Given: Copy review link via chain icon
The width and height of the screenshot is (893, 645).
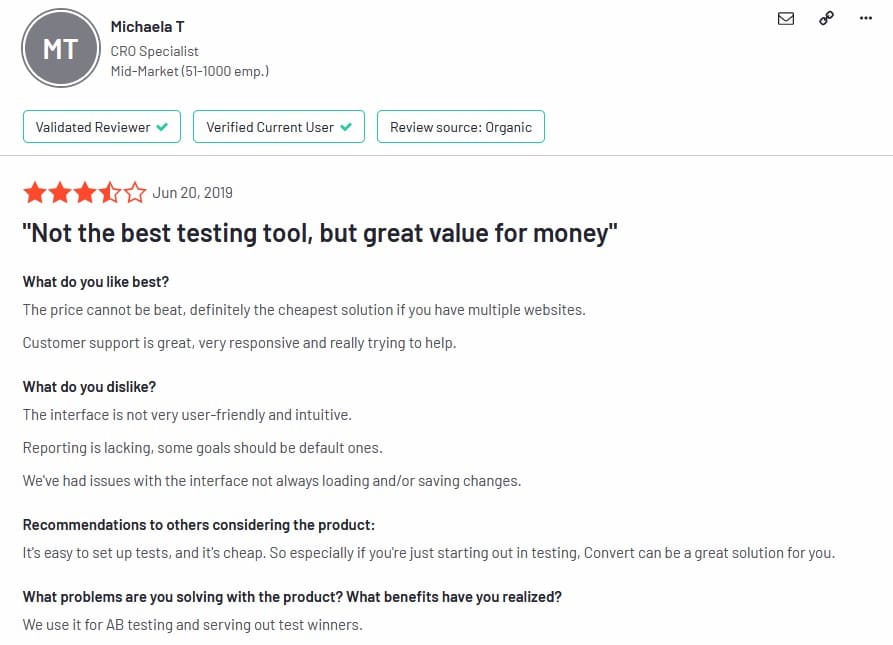Looking at the screenshot, I should point(826,18).
